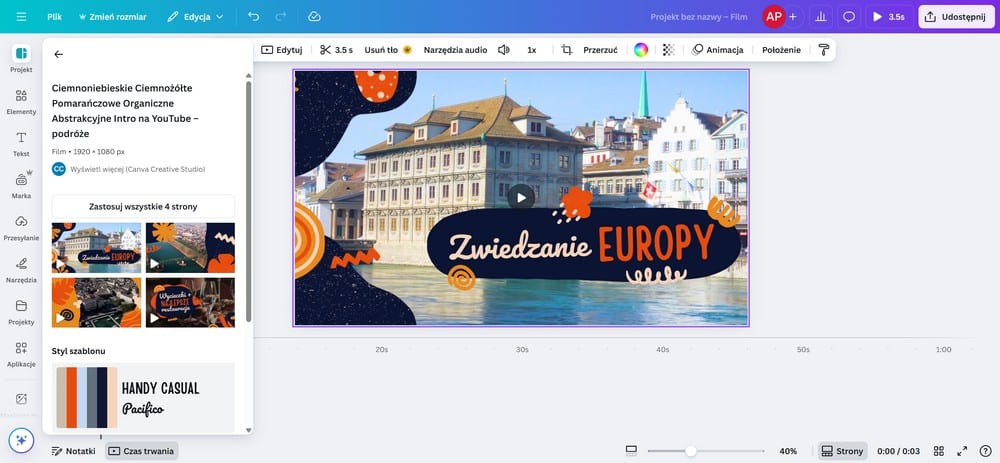Viewport: 1000px width, 463px height.
Task: Open the Notatki notes panel
Action: pyautogui.click(x=74, y=451)
